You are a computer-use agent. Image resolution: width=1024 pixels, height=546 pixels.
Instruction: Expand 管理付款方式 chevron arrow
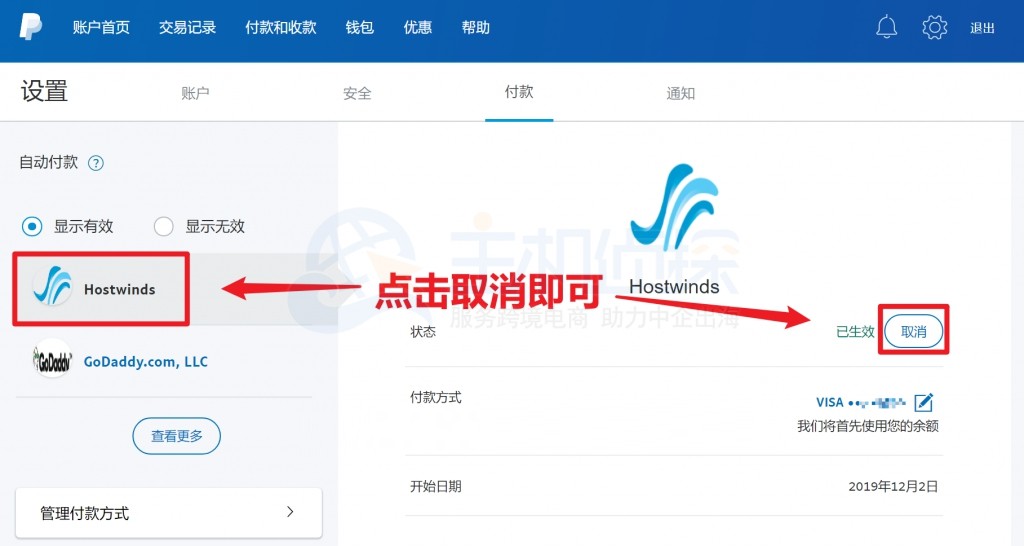[x=290, y=512]
